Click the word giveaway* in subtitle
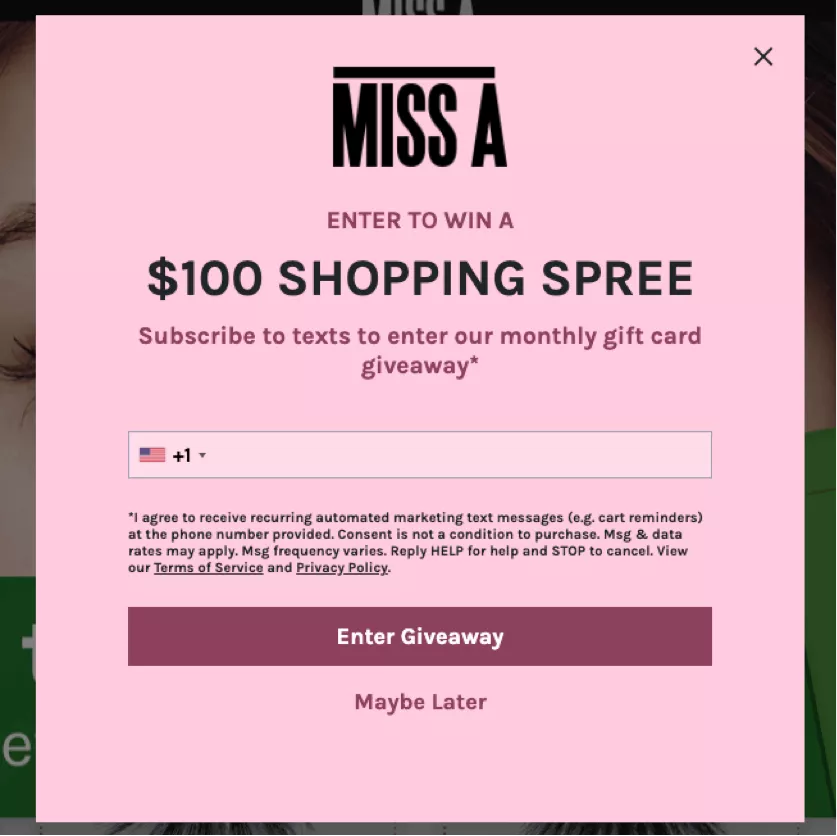The height and width of the screenshot is (836, 837). (x=420, y=366)
